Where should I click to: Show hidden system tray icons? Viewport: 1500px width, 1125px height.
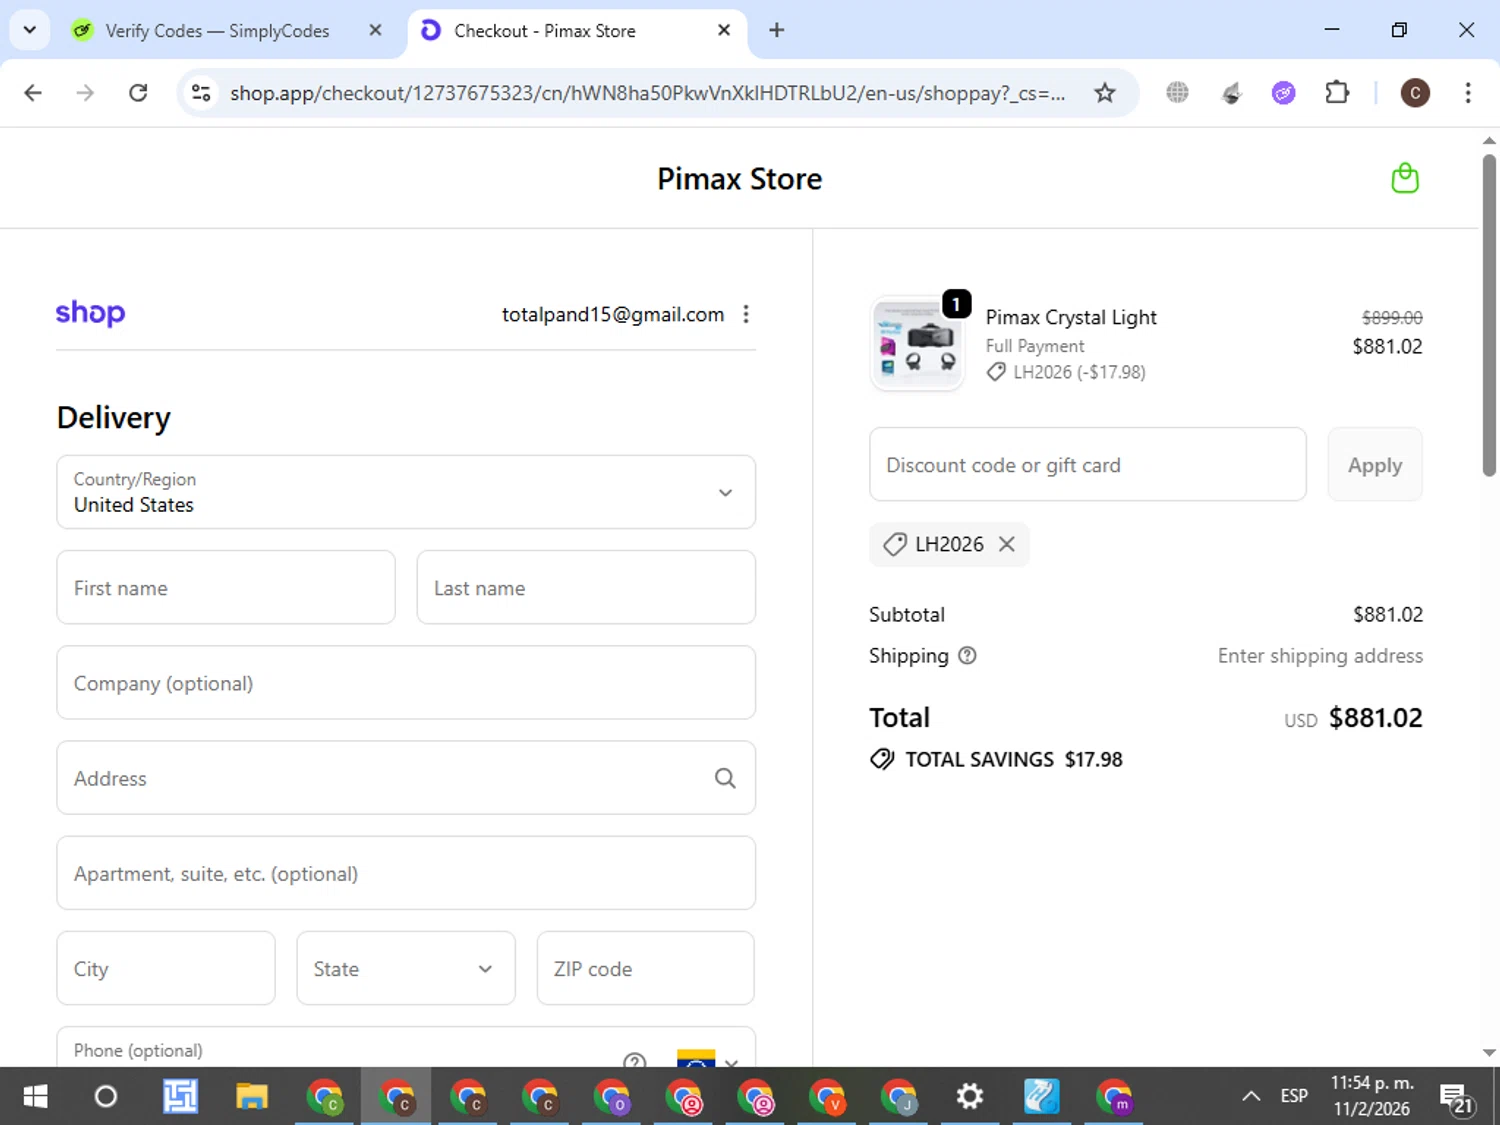point(1251,1096)
